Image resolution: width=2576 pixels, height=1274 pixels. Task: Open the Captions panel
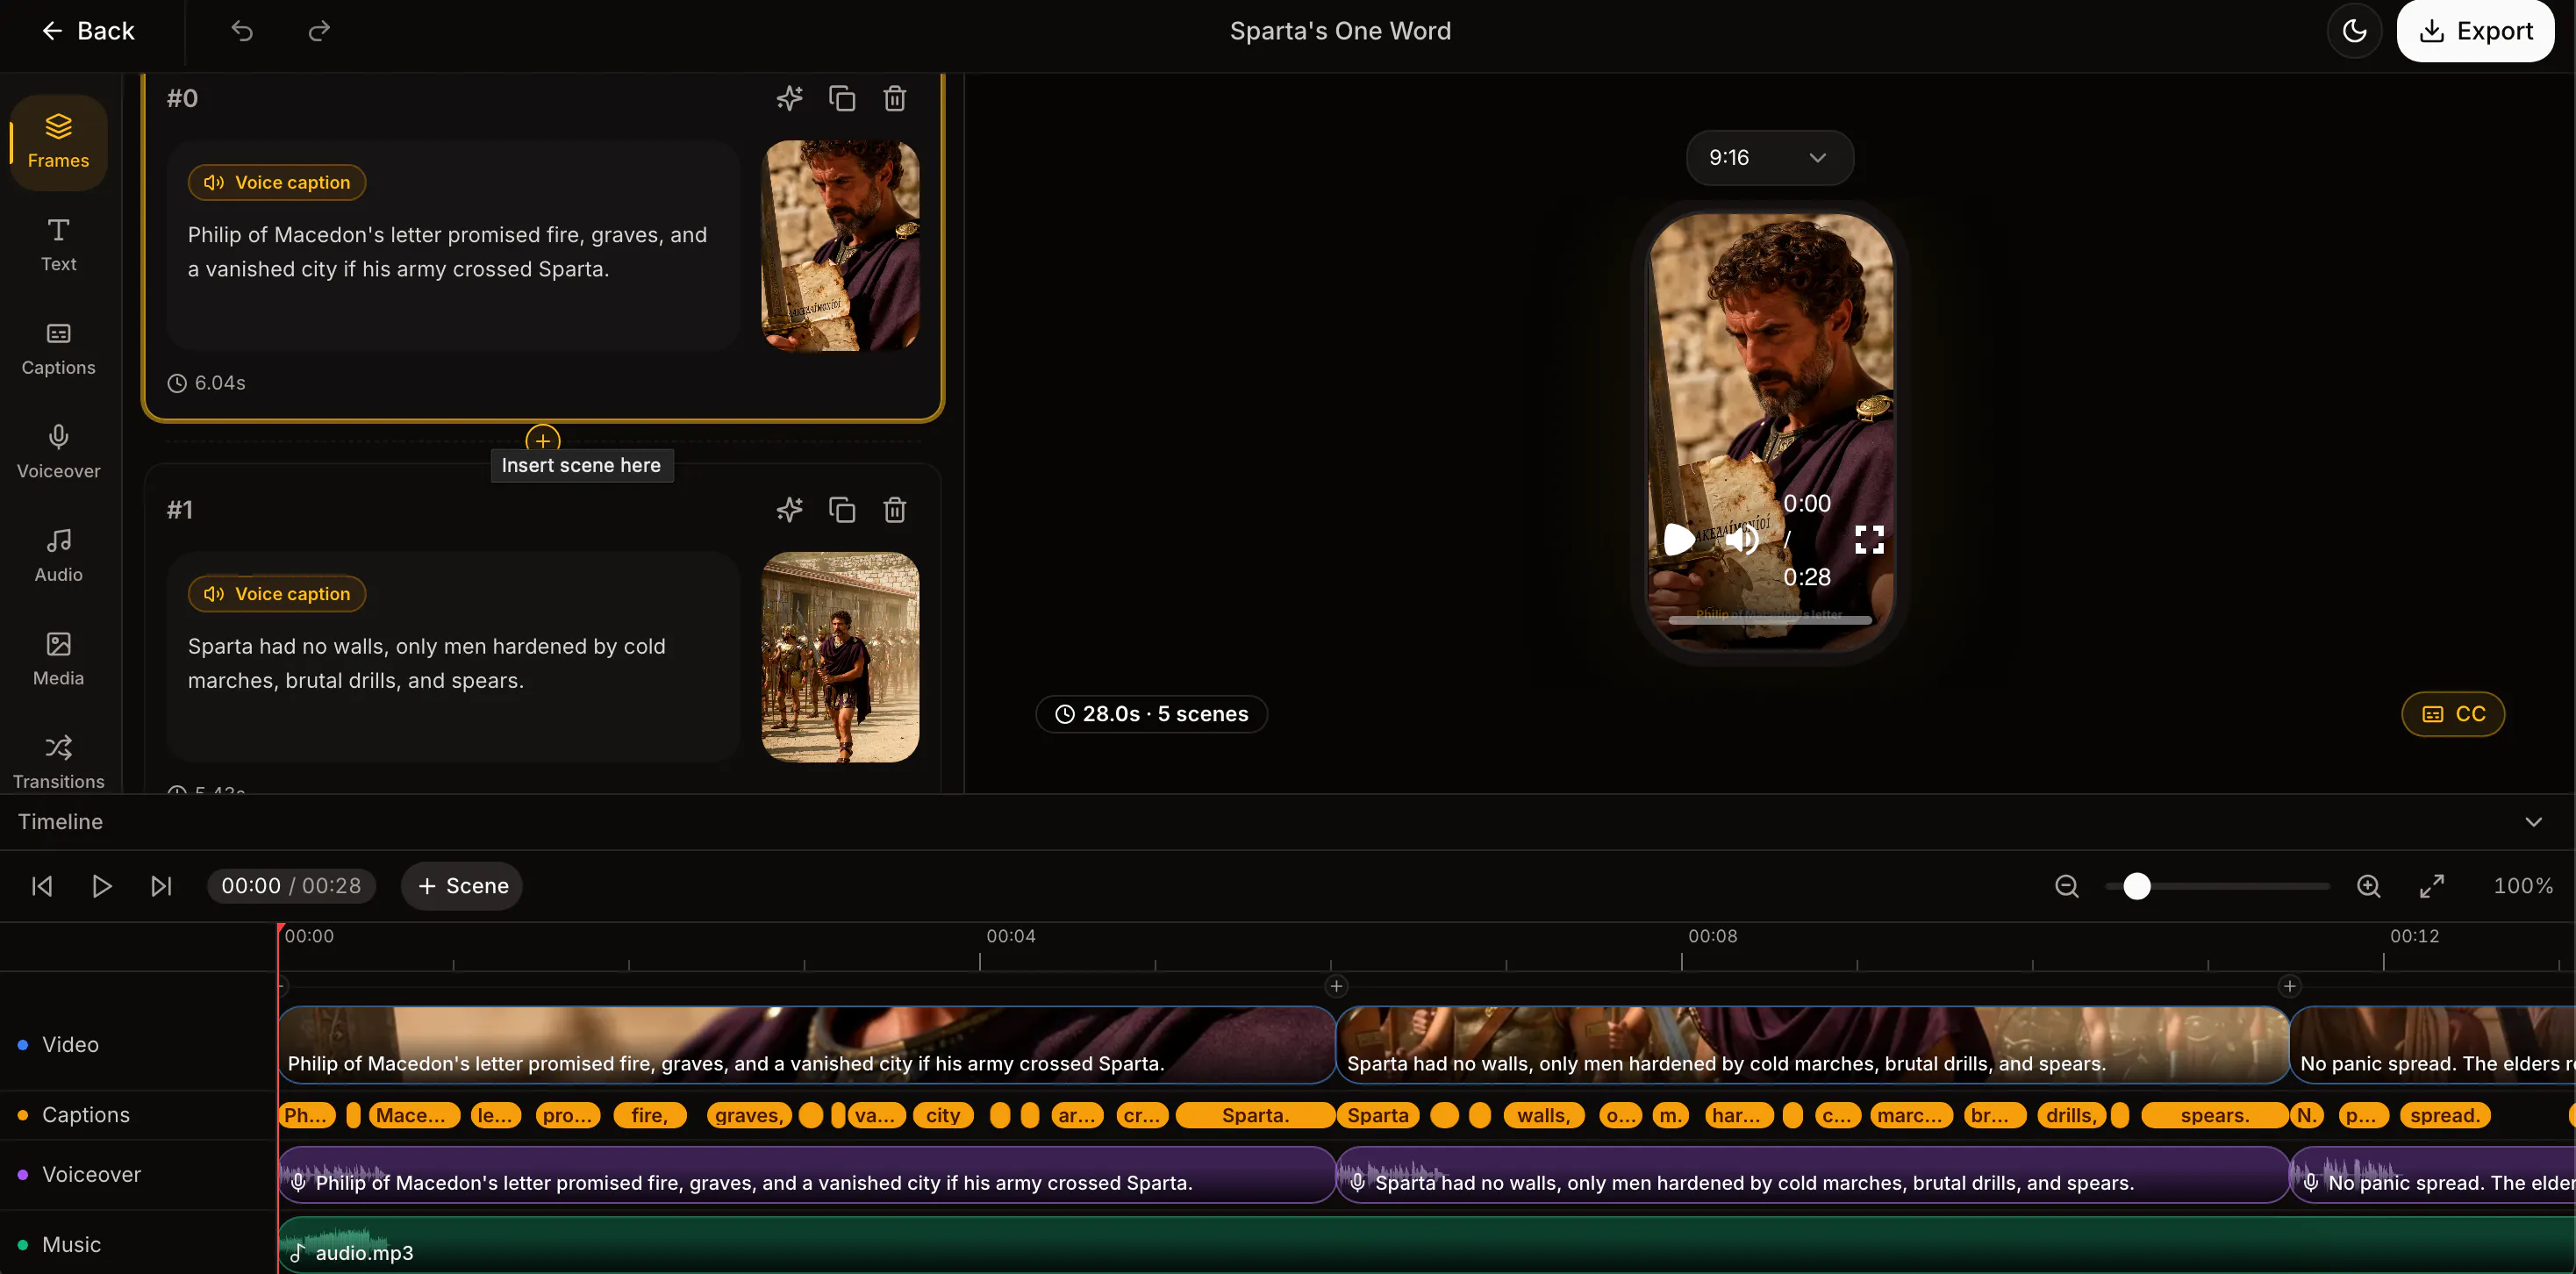(x=58, y=349)
